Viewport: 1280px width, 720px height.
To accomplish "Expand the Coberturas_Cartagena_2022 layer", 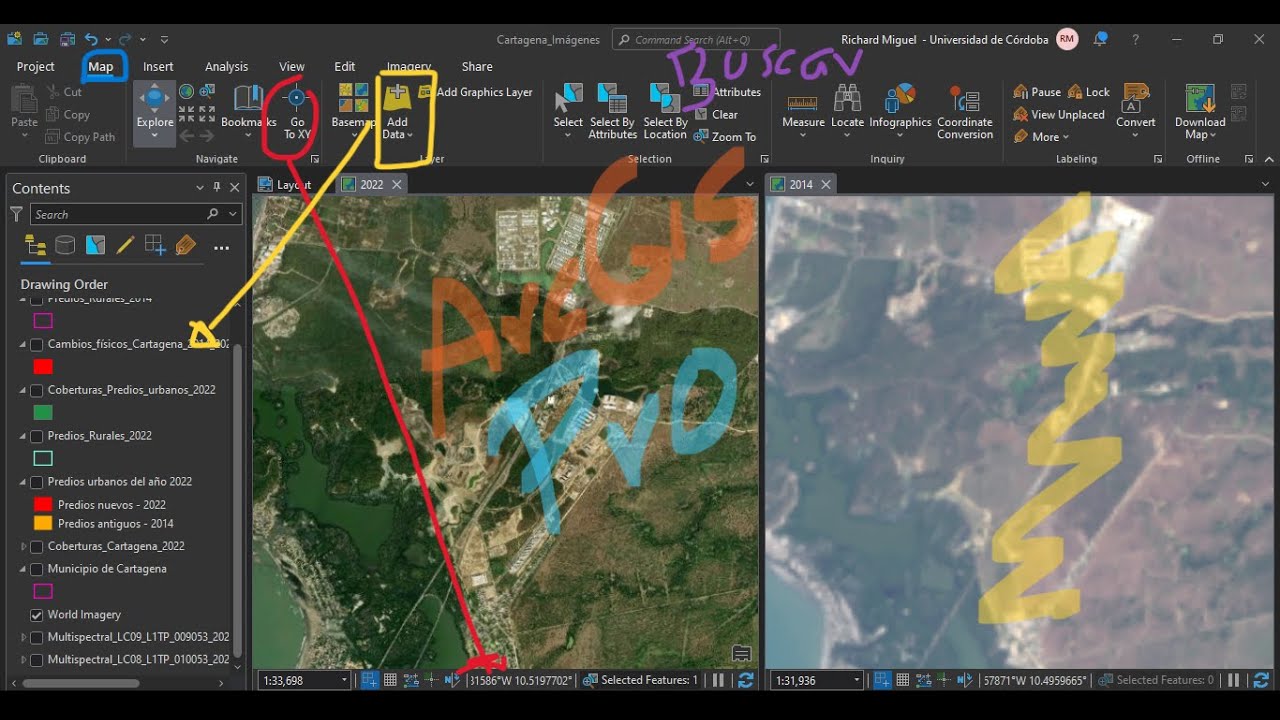I will (x=24, y=546).
